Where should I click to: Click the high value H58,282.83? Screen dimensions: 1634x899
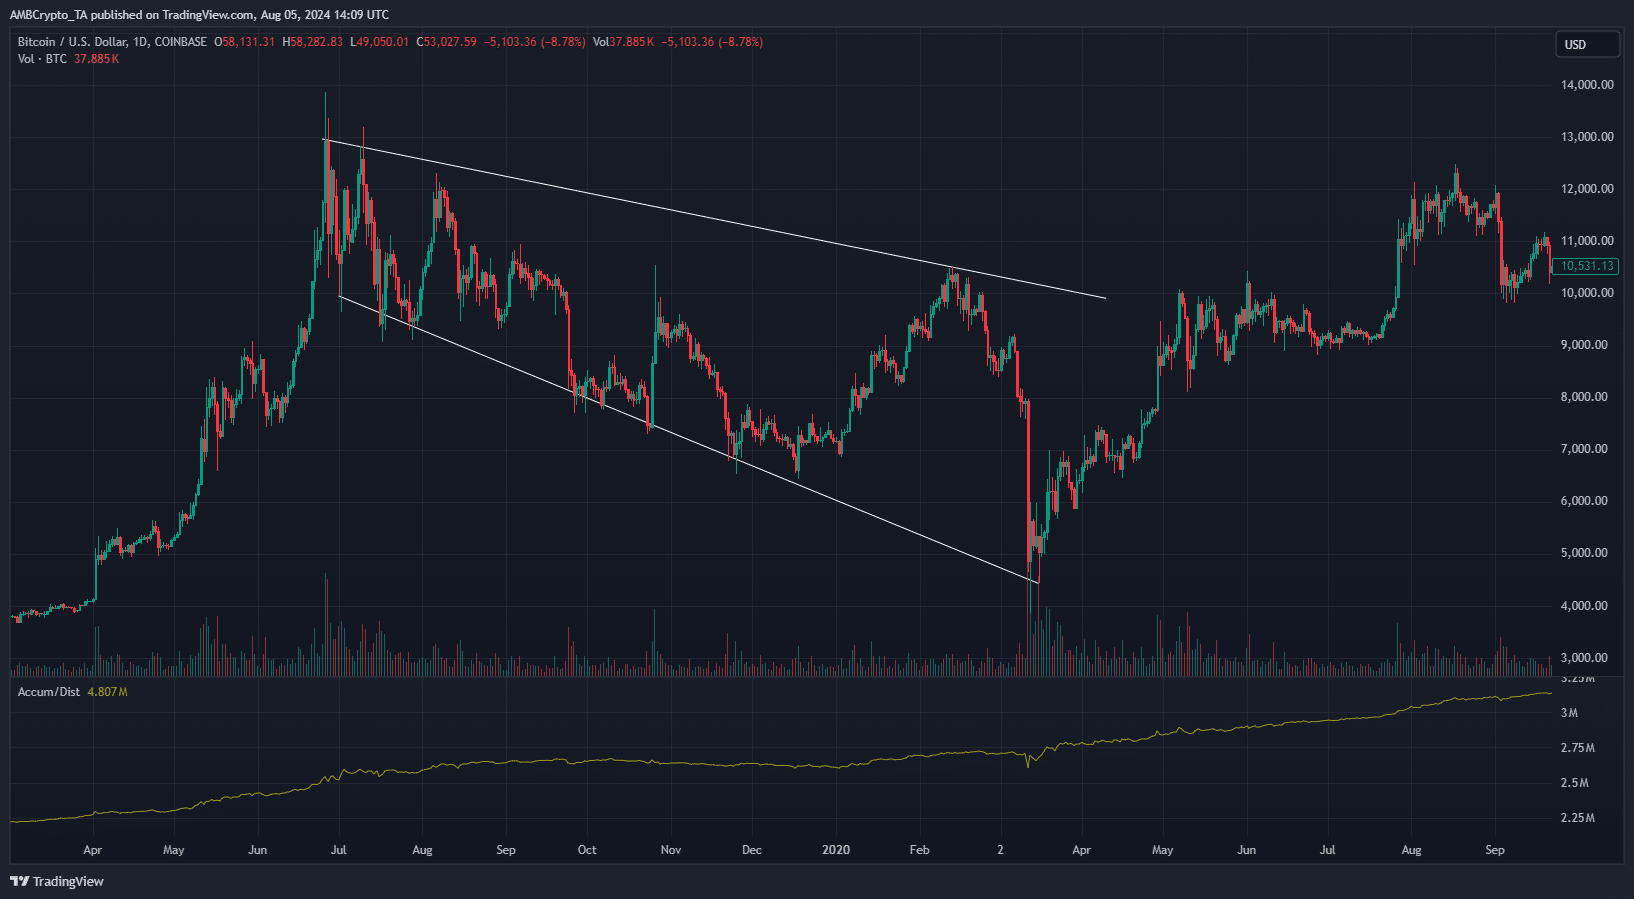tap(313, 42)
